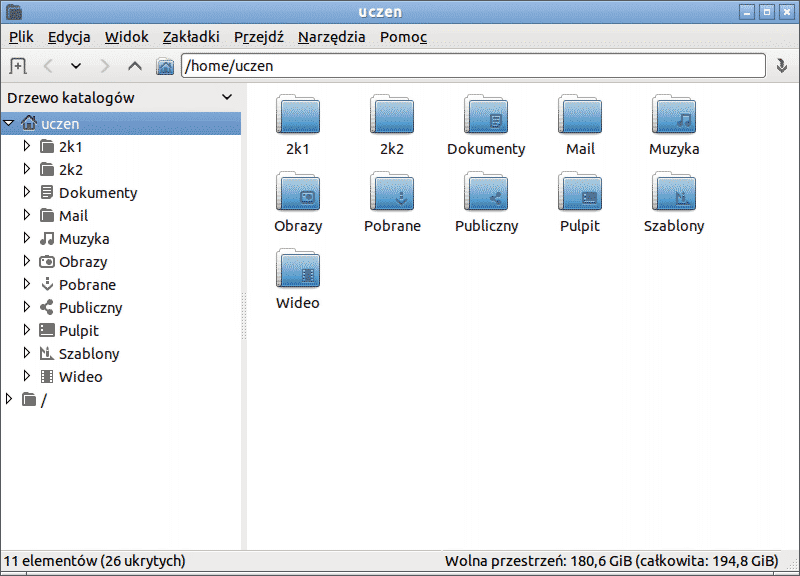Image resolution: width=800 pixels, height=576 pixels.
Task: Open the Muzyka folder icon
Action: tap(674, 115)
